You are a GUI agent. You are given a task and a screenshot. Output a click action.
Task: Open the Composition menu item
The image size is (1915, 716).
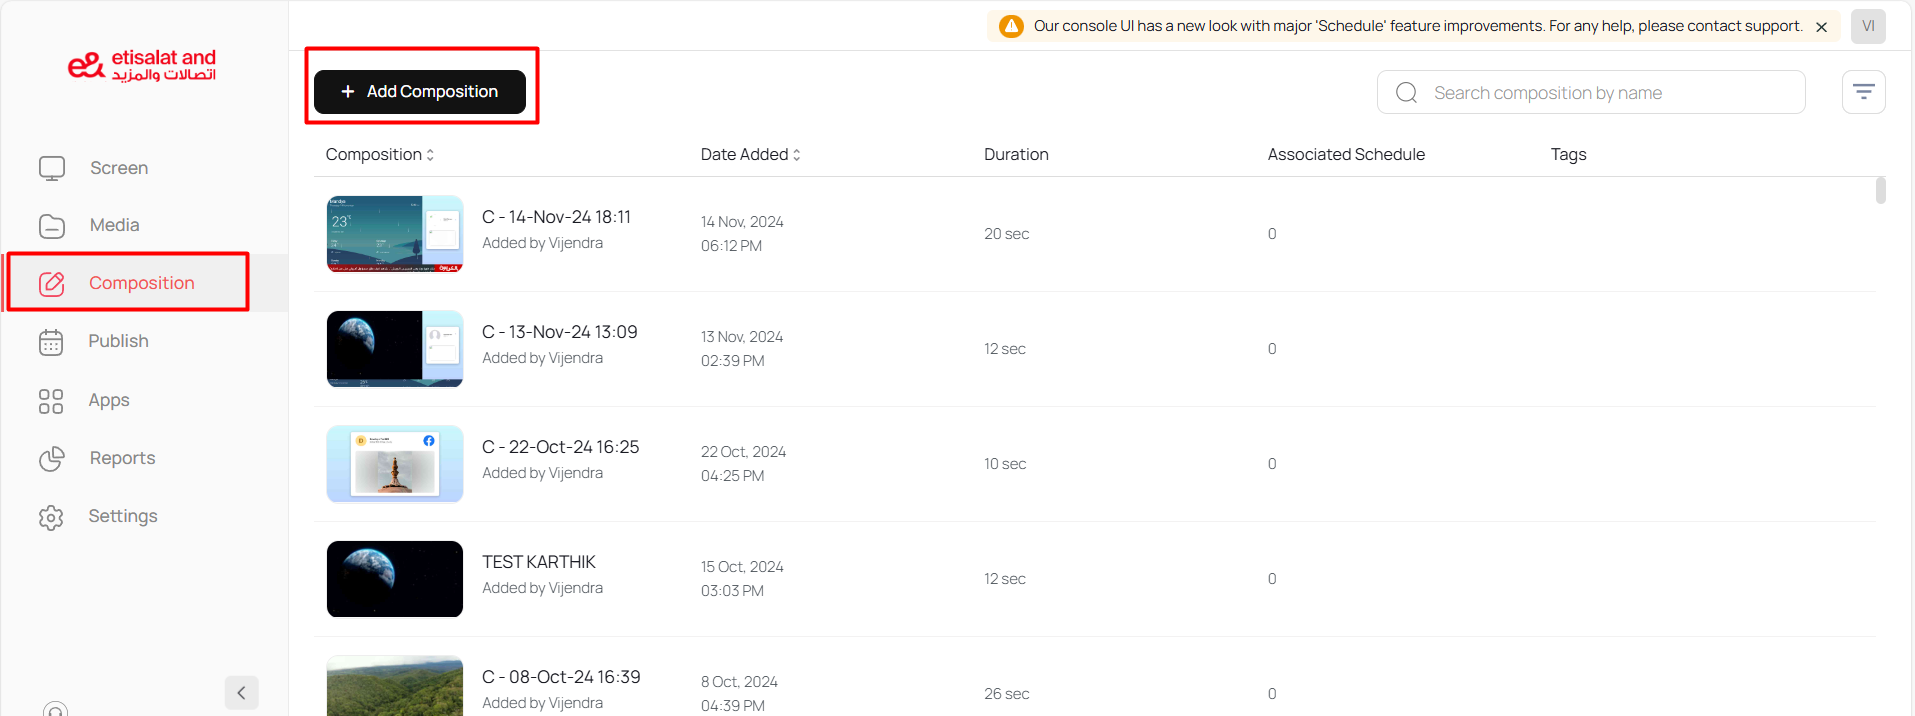[141, 283]
